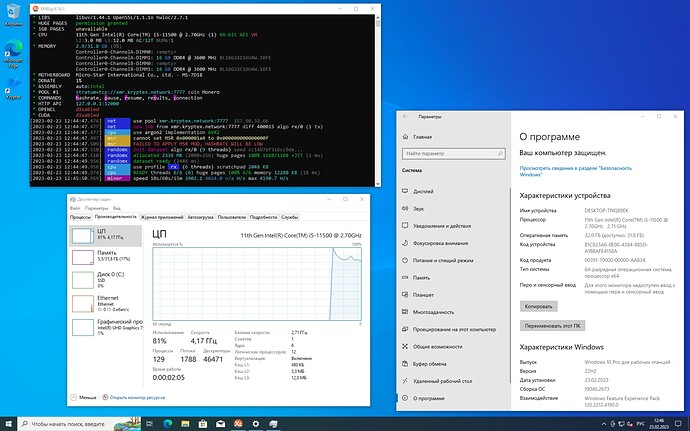Click the Найти параметр search field

[453, 154]
